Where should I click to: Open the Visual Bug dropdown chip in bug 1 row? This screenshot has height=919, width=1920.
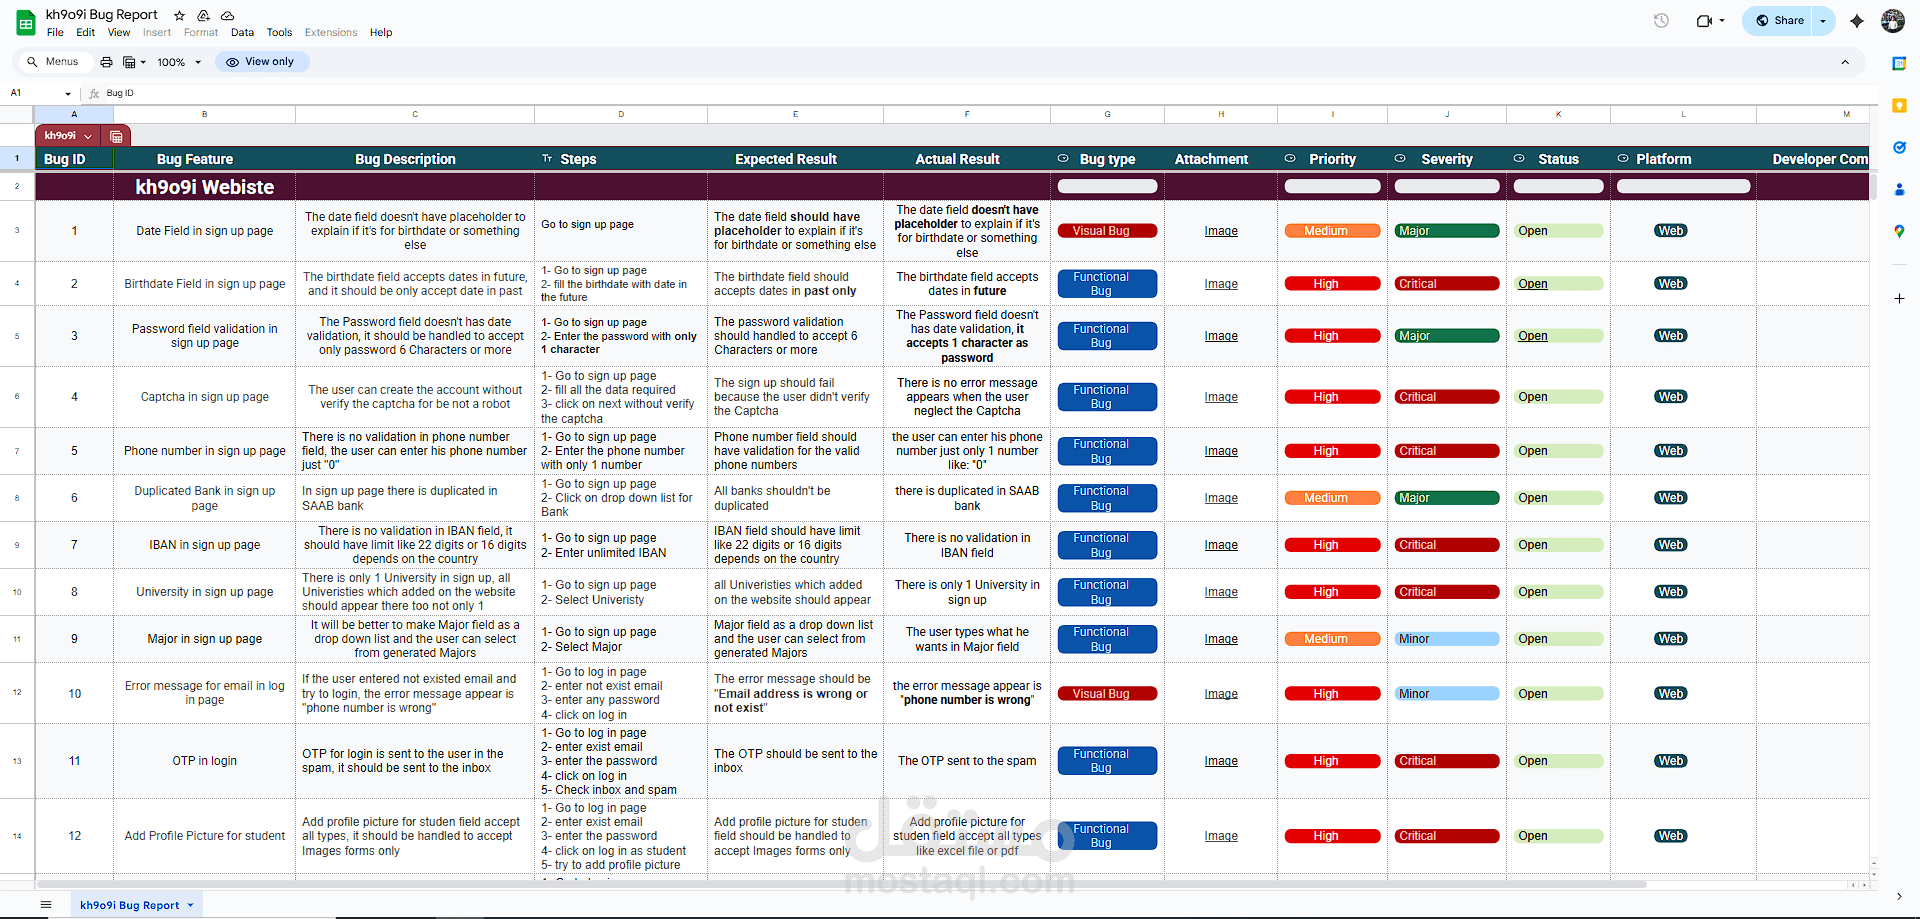(1107, 231)
